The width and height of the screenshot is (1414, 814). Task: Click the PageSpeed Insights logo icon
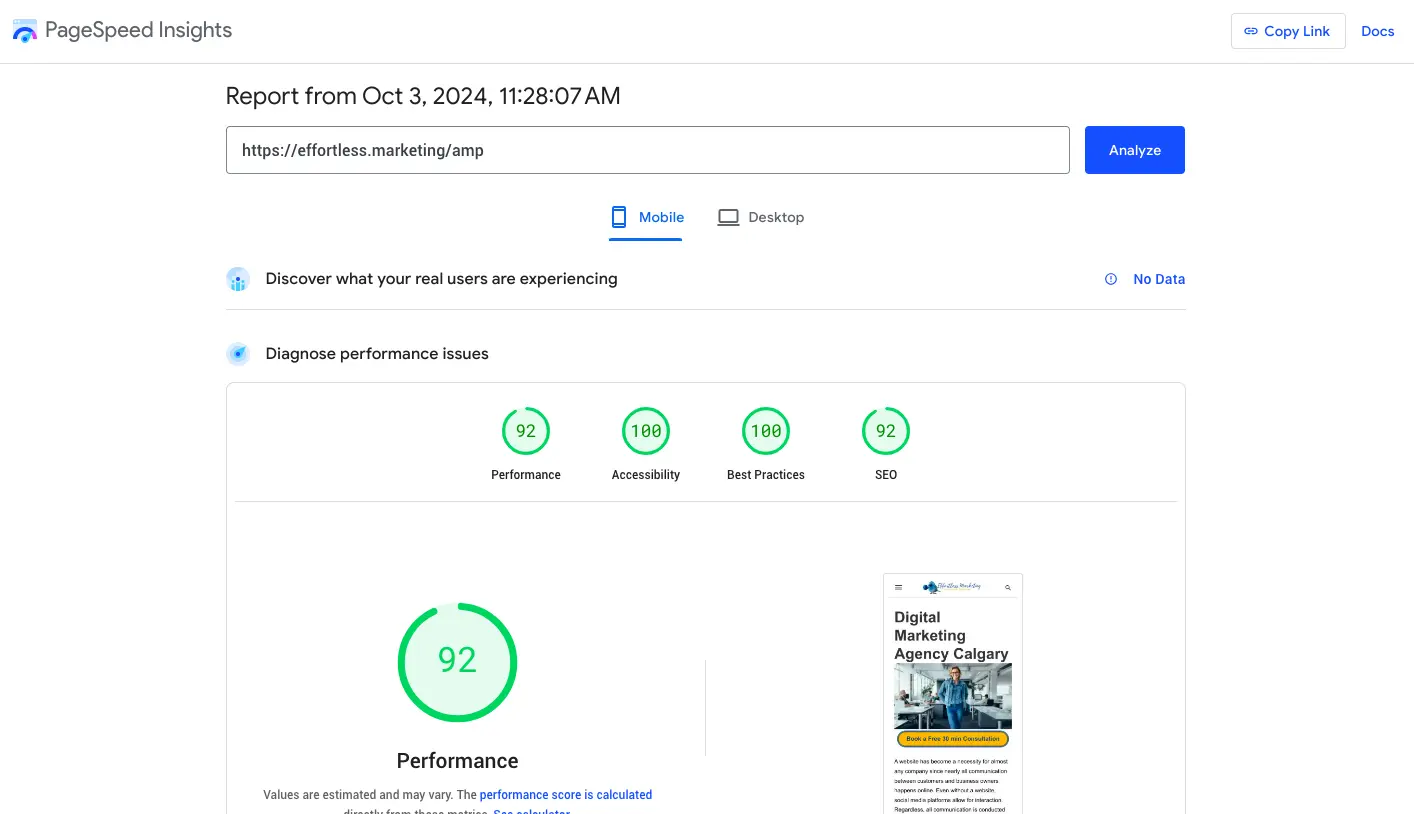click(x=25, y=31)
